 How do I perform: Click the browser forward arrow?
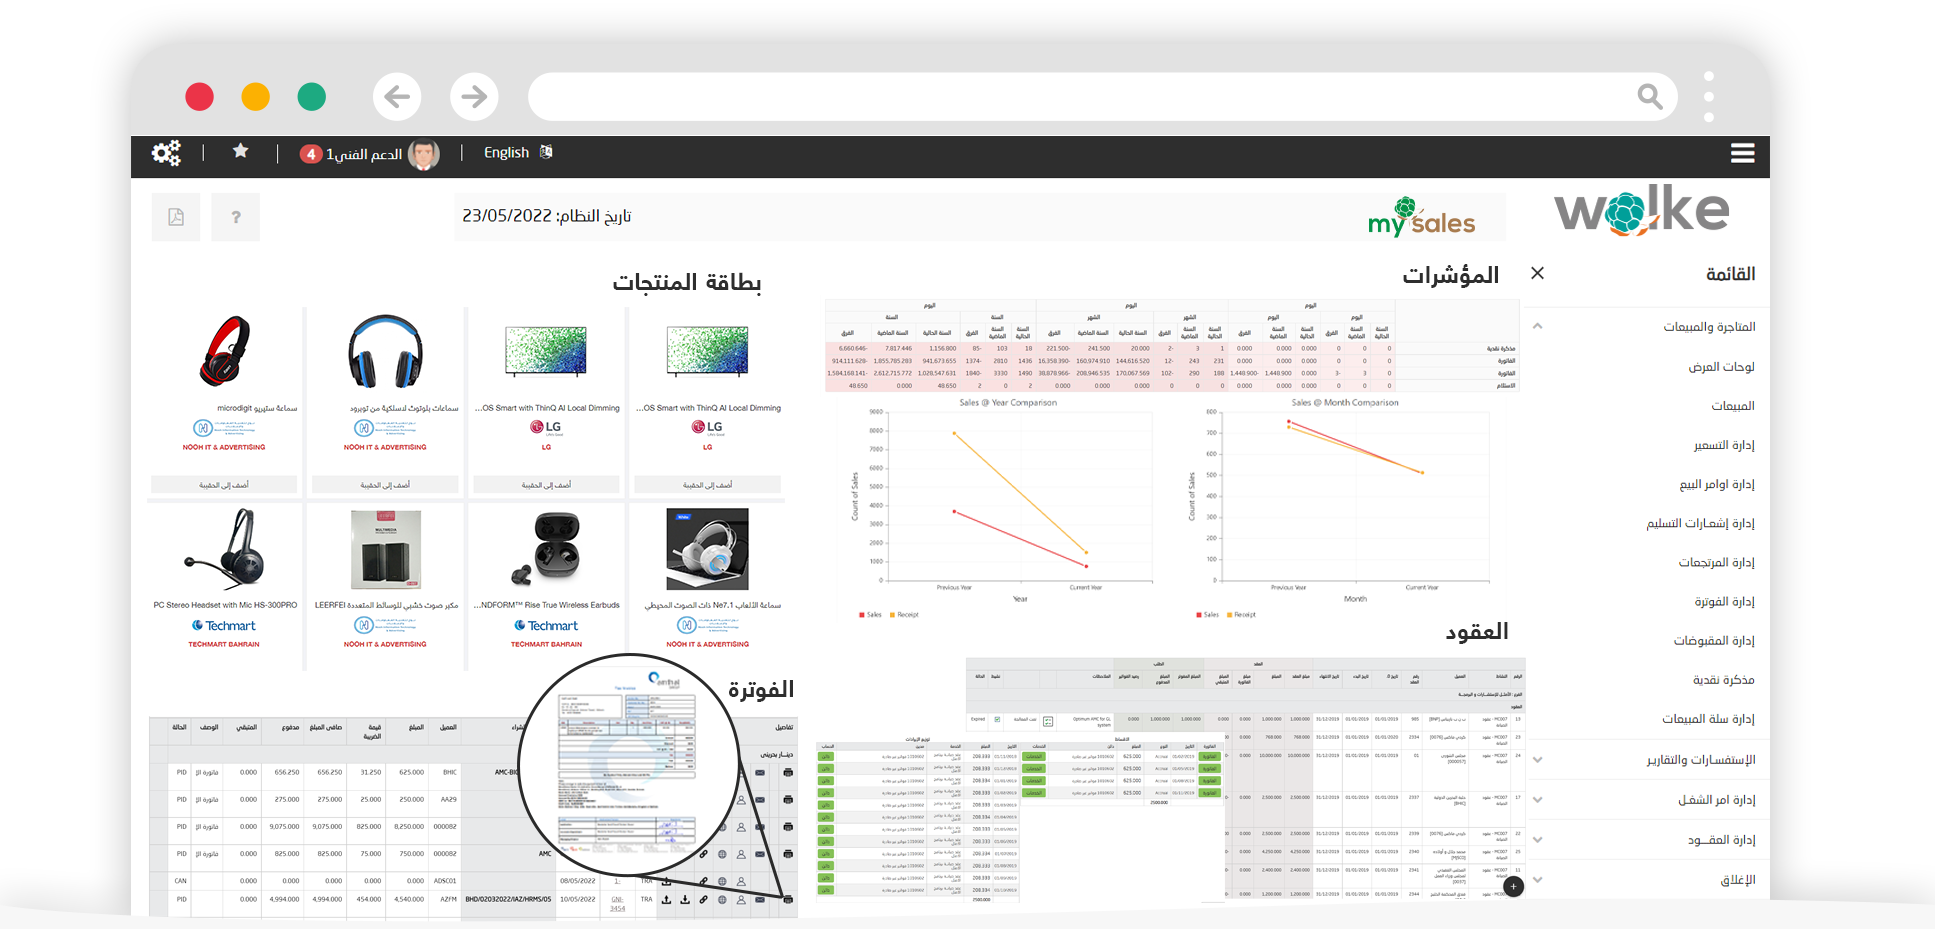474,97
